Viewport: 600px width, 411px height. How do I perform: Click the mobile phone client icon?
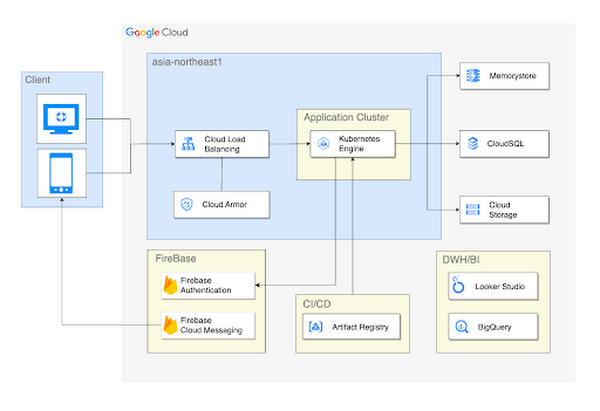click(x=61, y=173)
